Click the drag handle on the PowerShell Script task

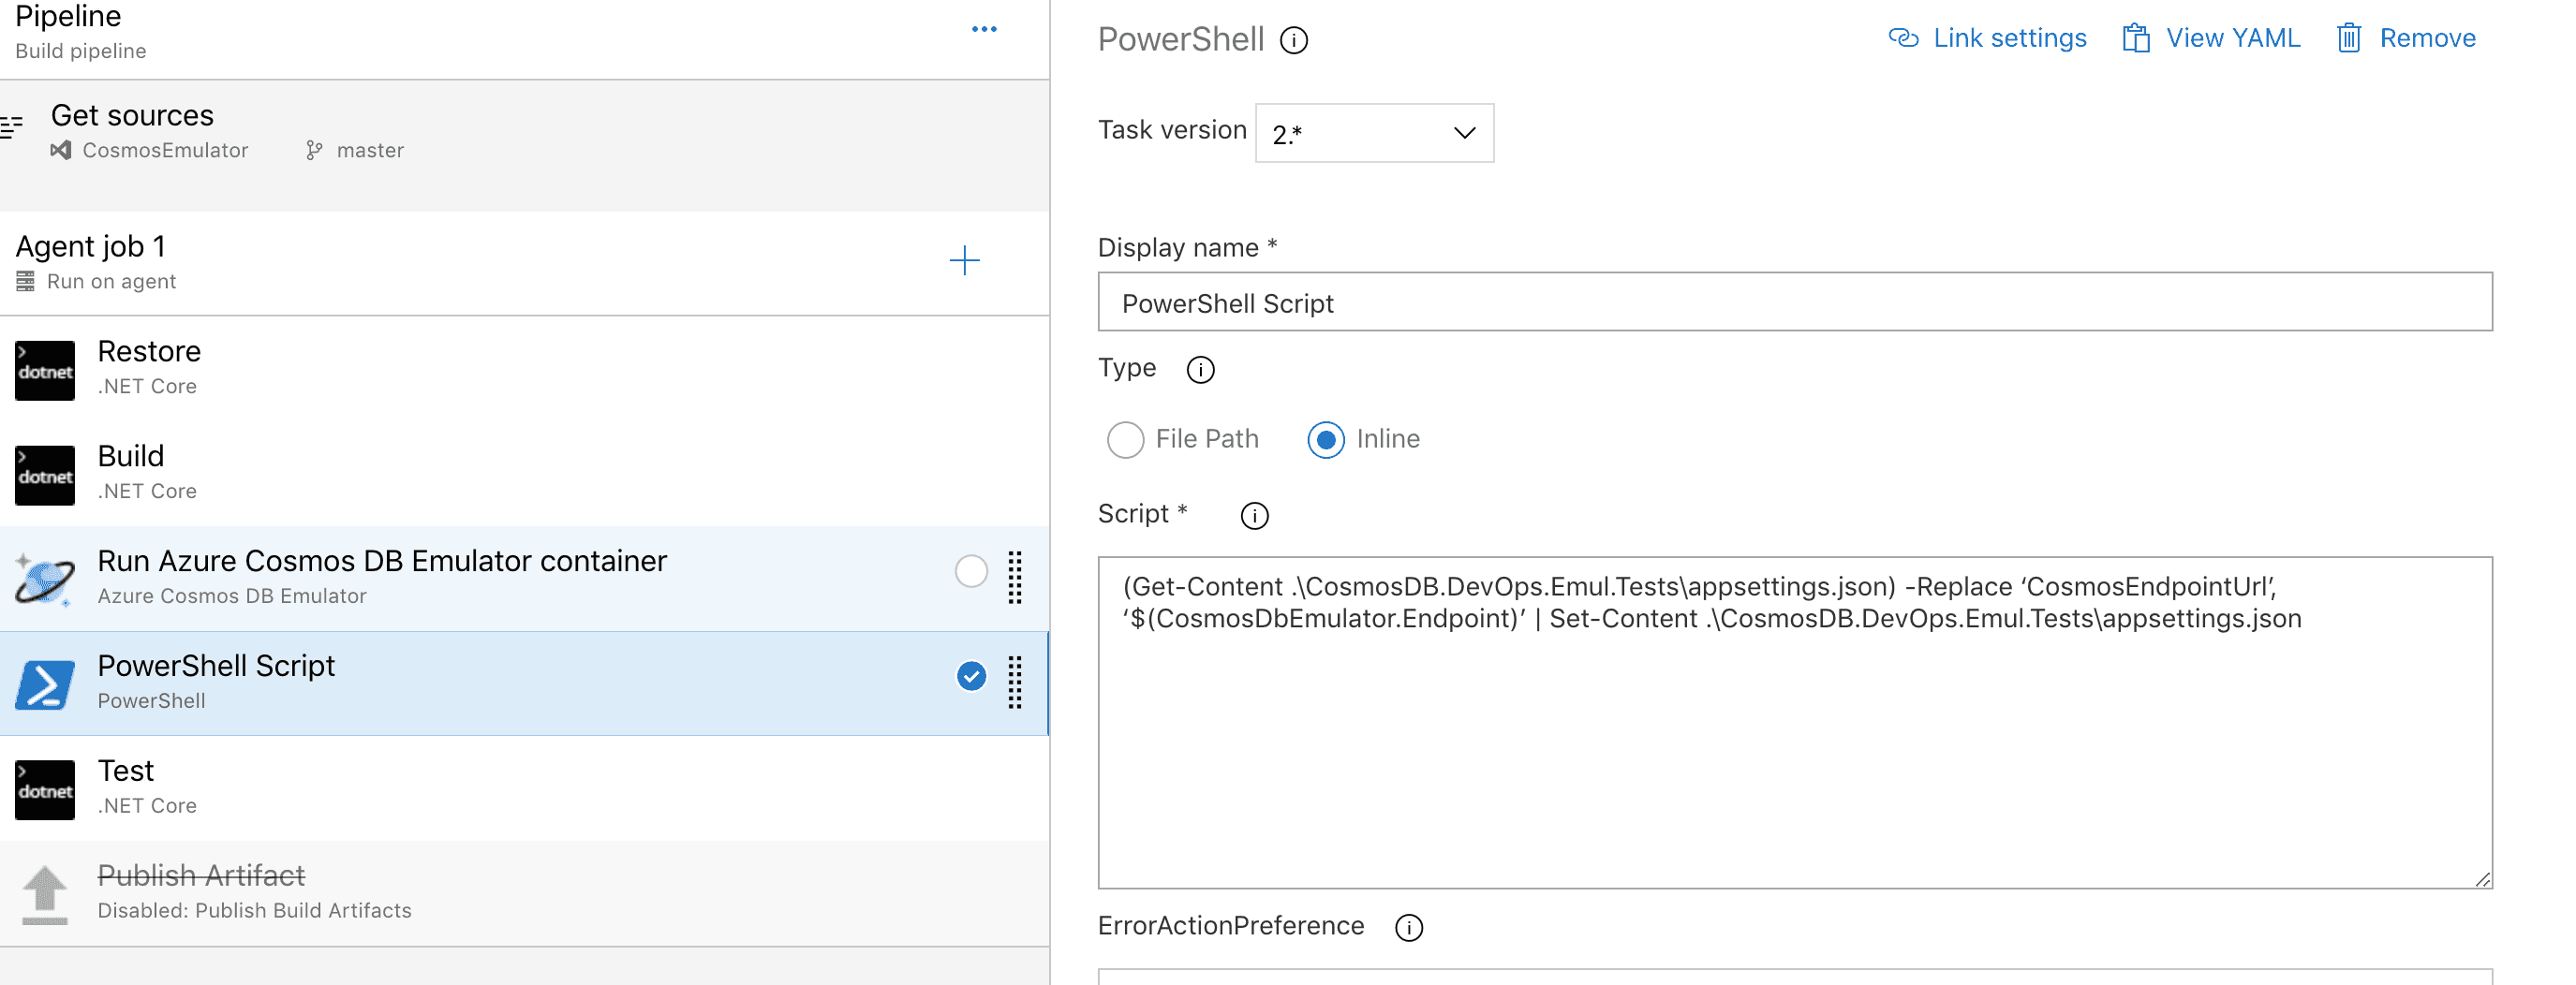1015,682
